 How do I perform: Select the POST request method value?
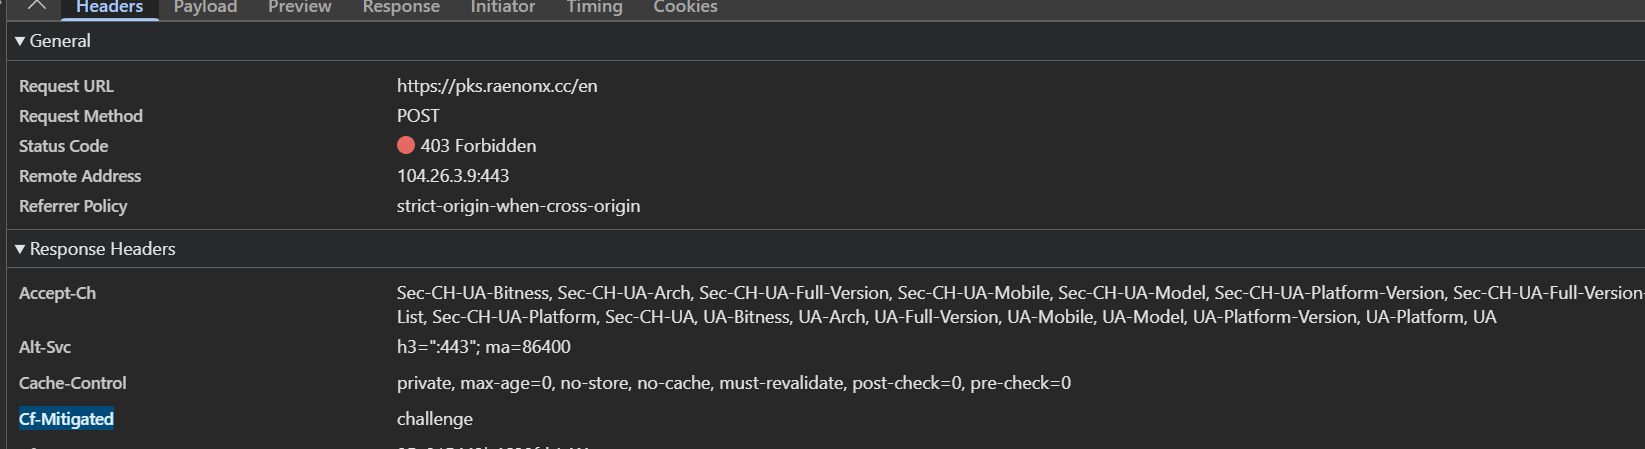coord(418,116)
